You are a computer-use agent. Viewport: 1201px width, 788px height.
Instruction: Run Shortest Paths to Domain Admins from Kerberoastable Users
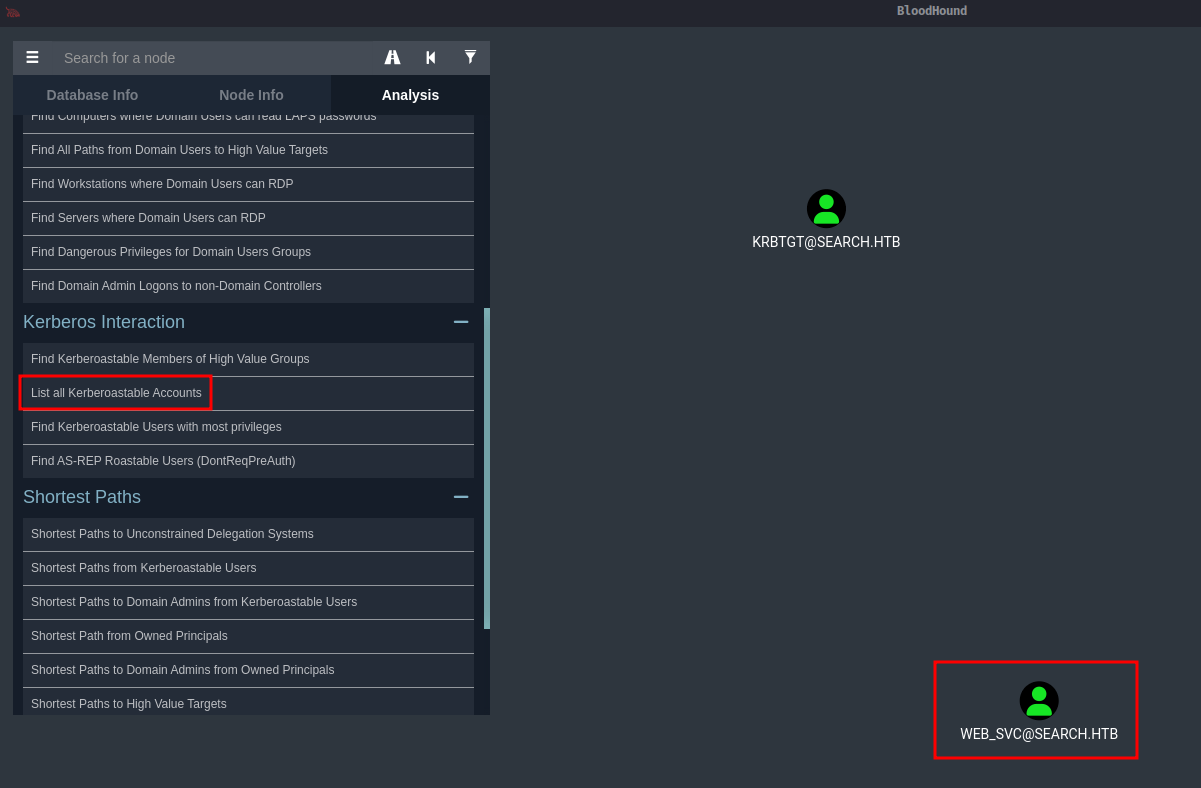click(248, 602)
